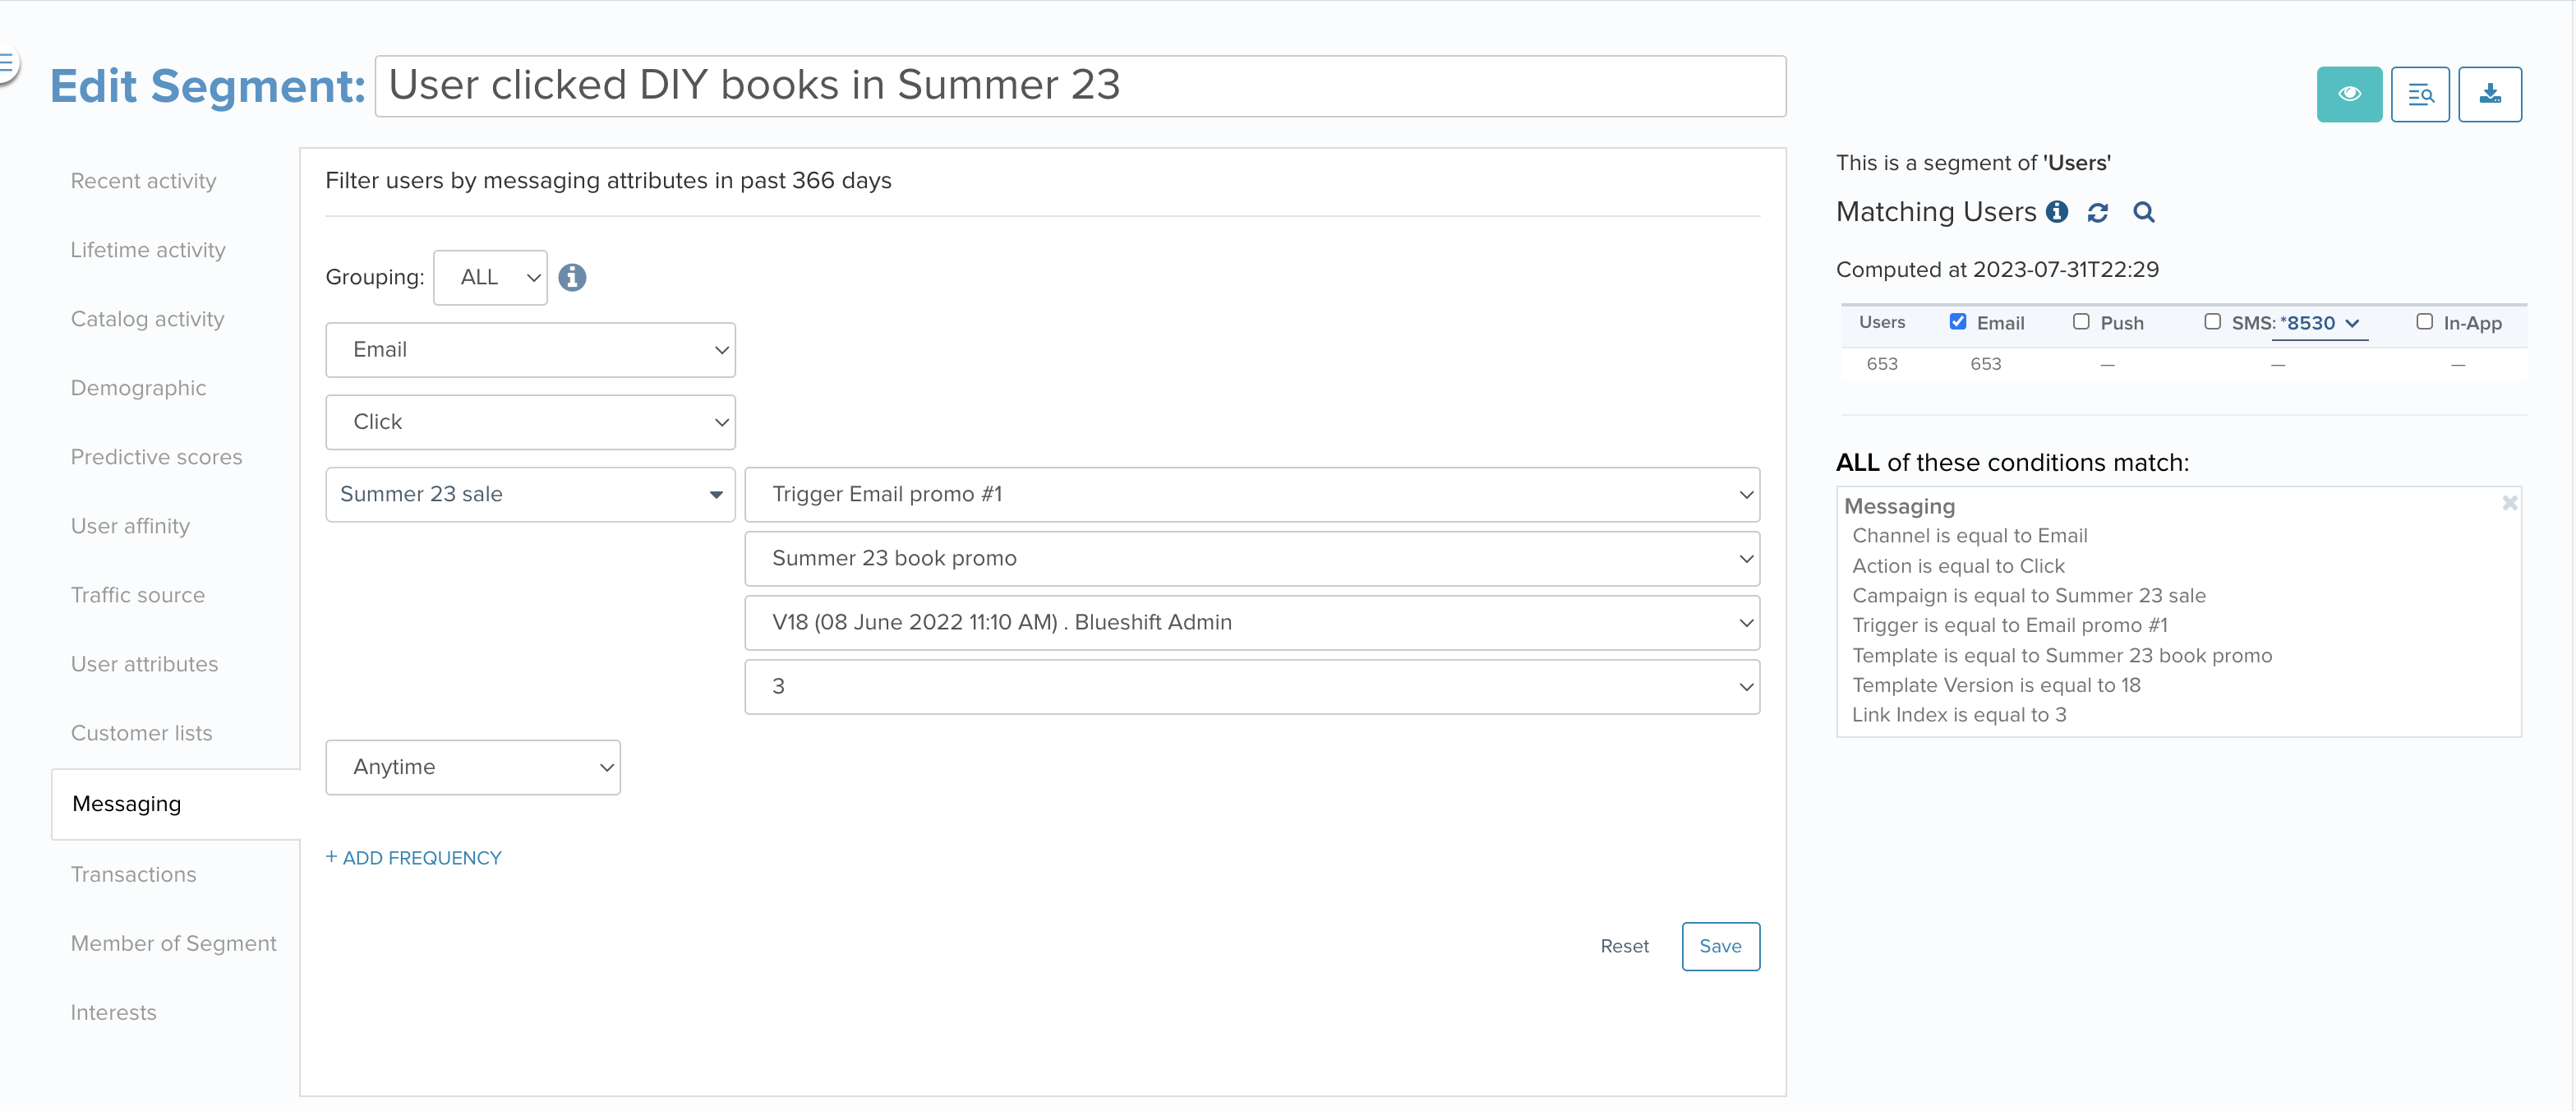Switch to the Transactions tab
This screenshot has height=1111, width=2576.
(134, 874)
